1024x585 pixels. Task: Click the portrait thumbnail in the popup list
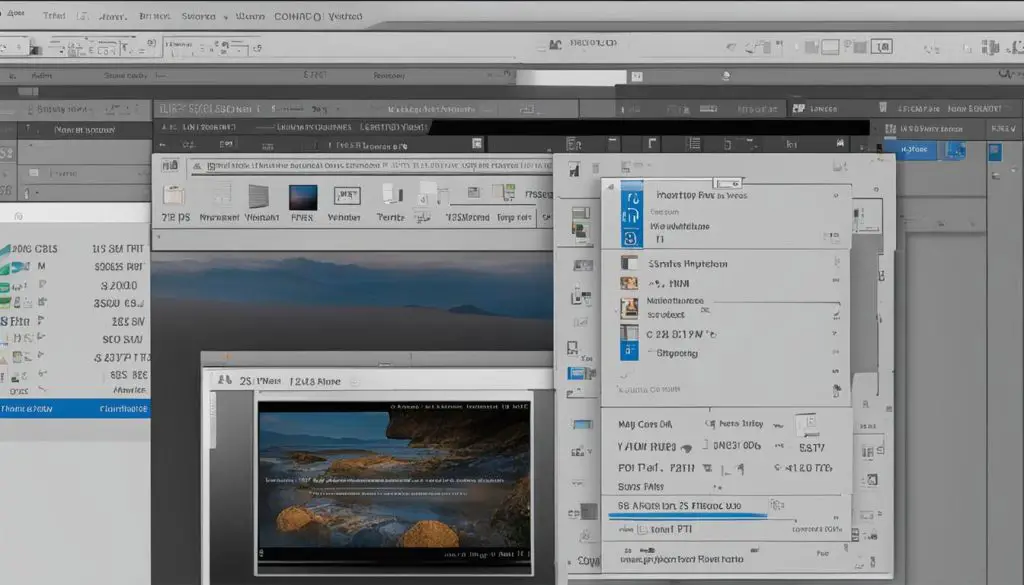coord(630,308)
